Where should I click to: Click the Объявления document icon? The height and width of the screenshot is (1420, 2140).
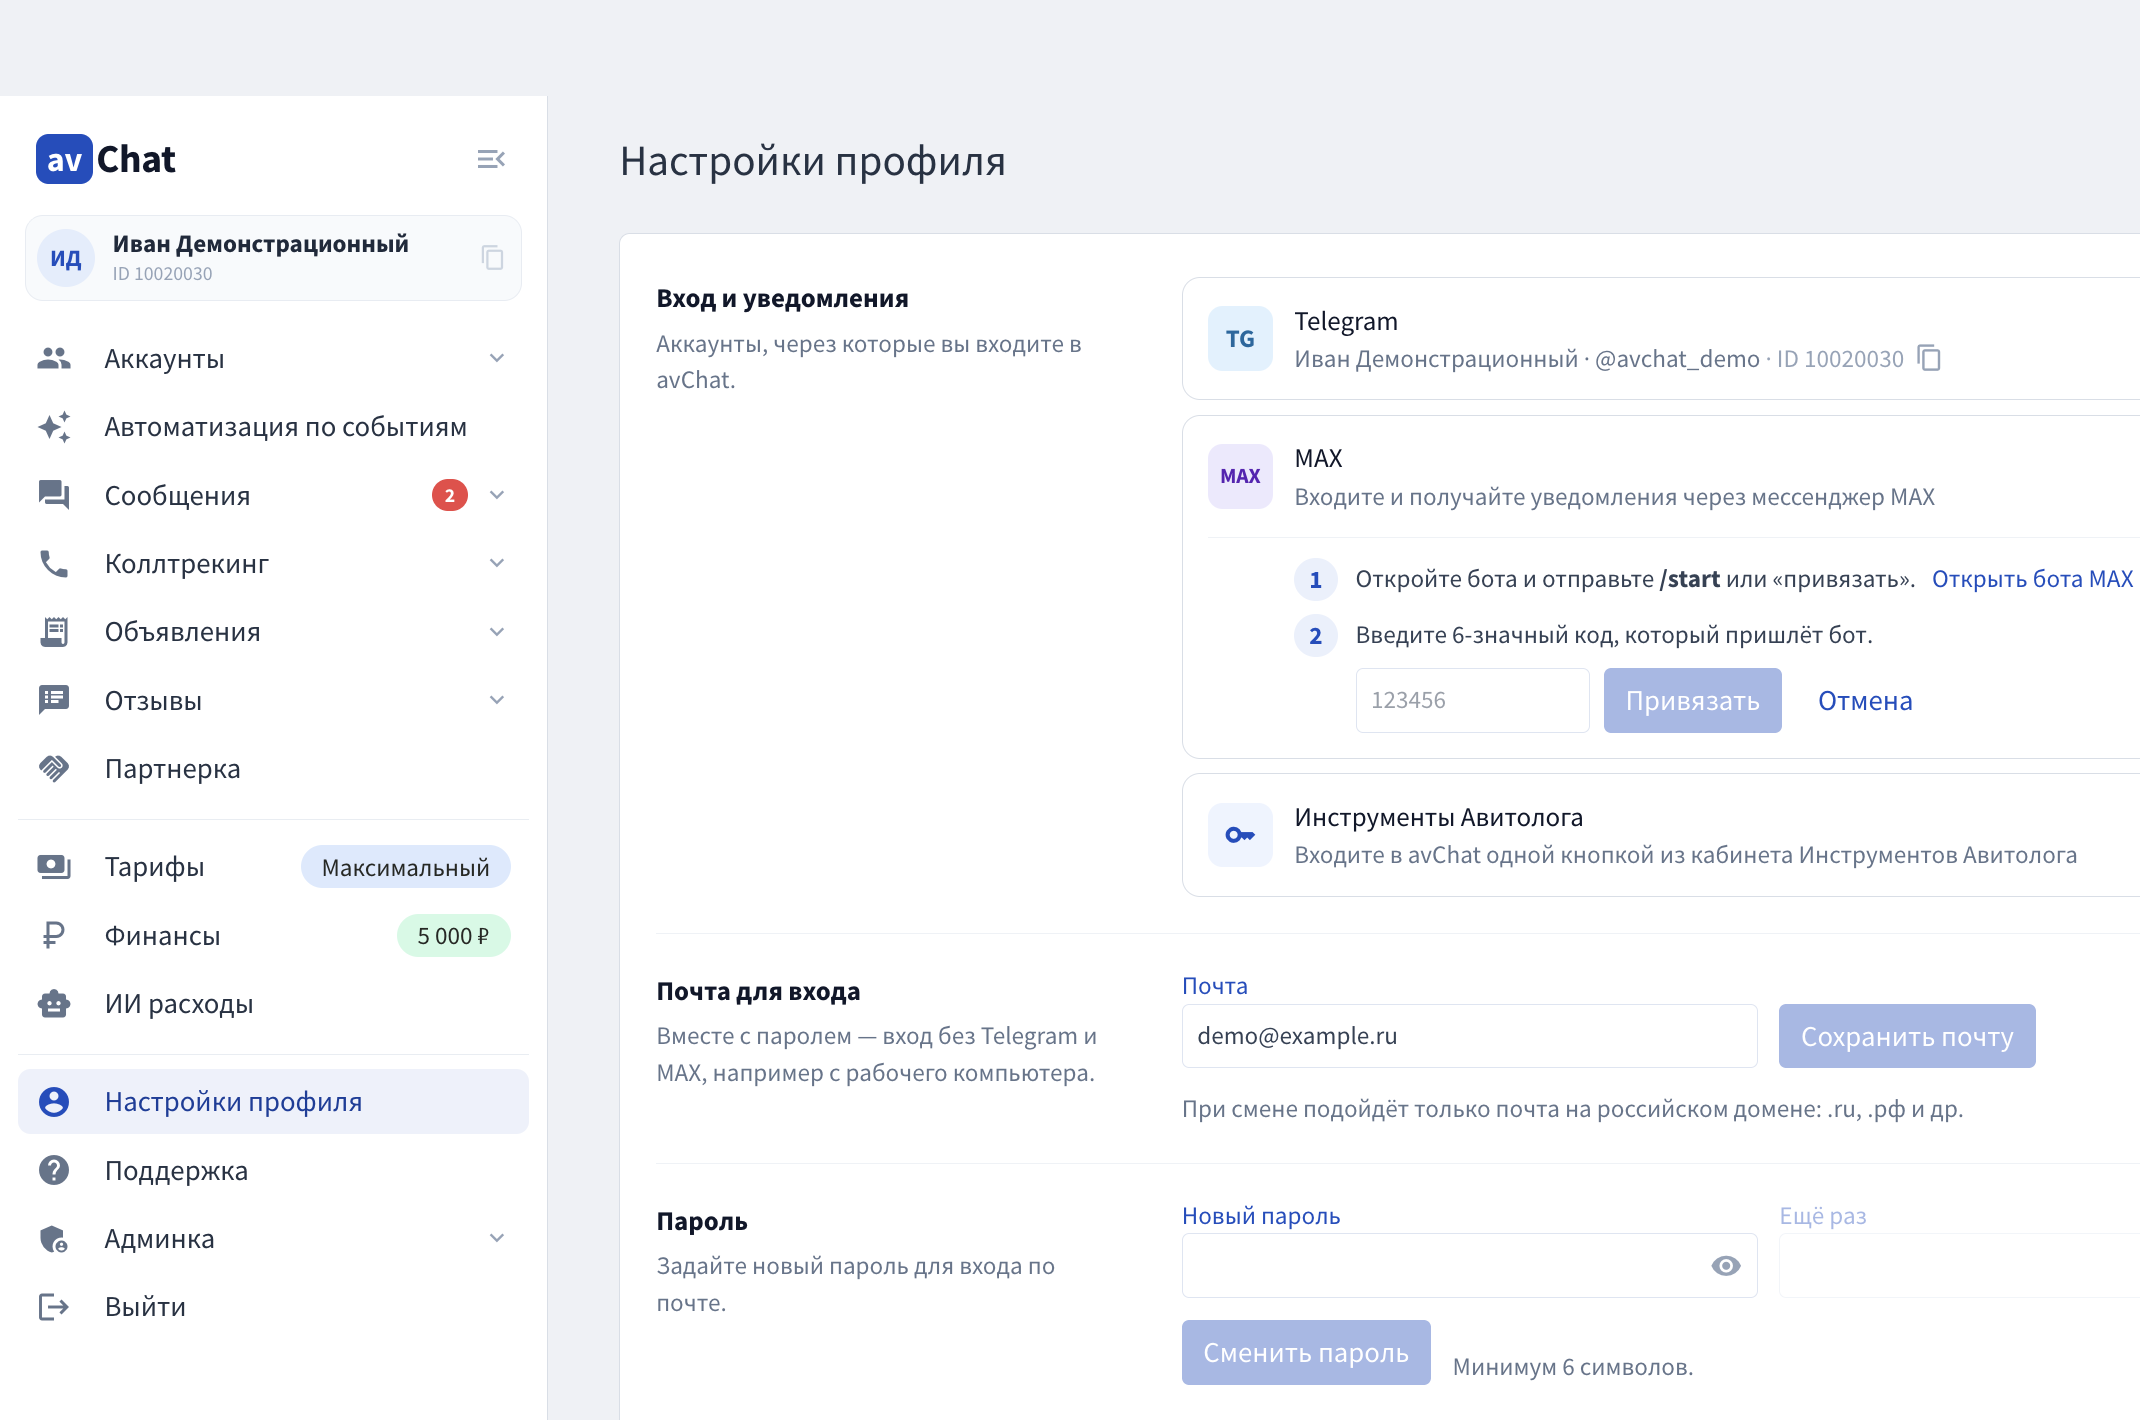(x=54, y=632)
